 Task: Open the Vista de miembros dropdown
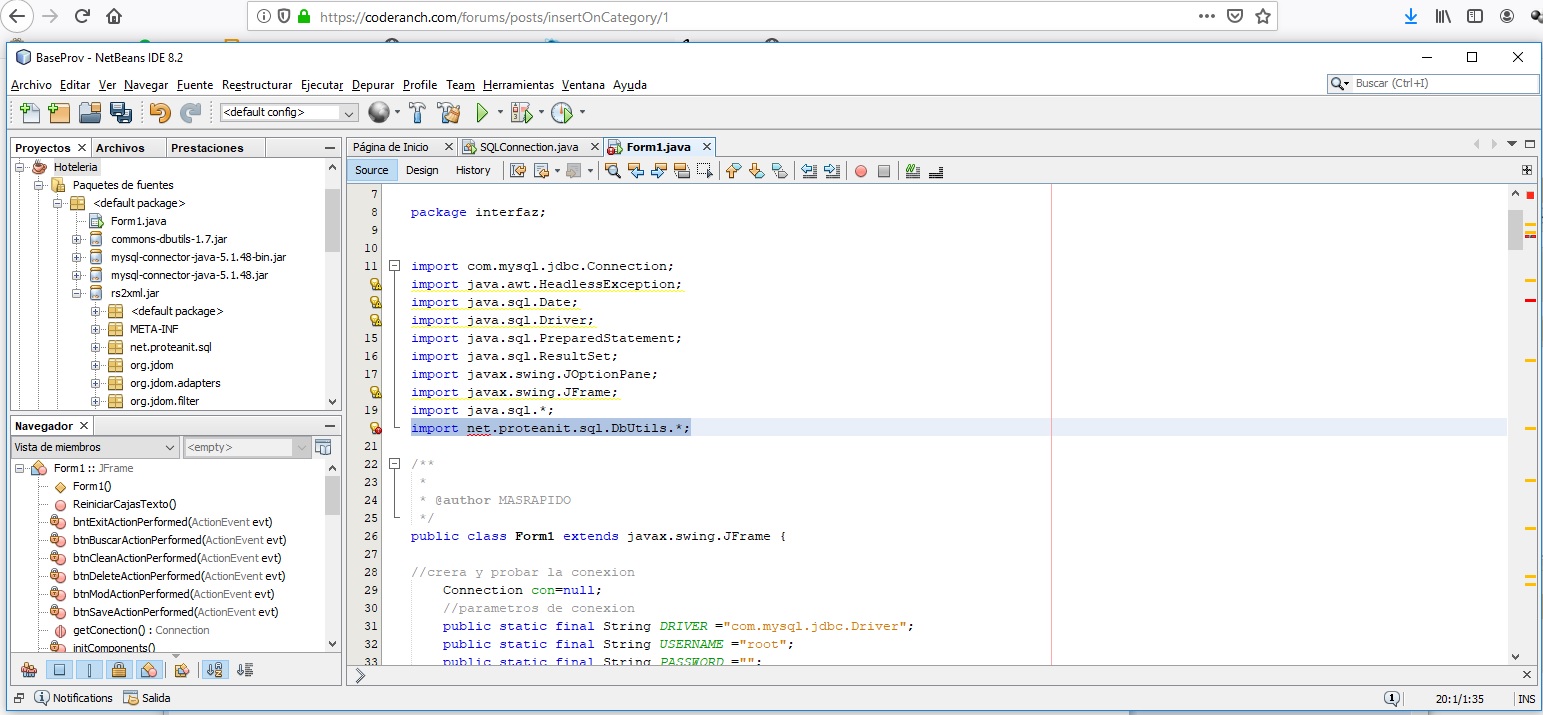coord(95,447)
